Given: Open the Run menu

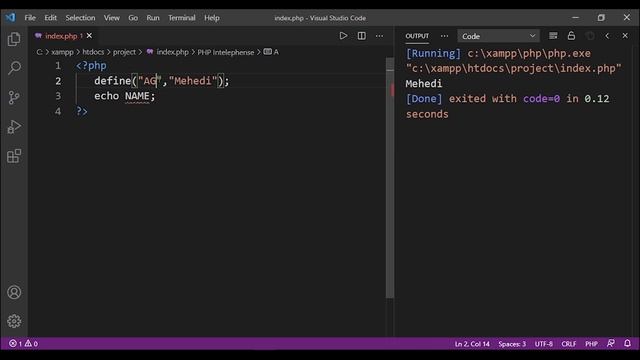Looking at the screenshot, I should (153, 18).
